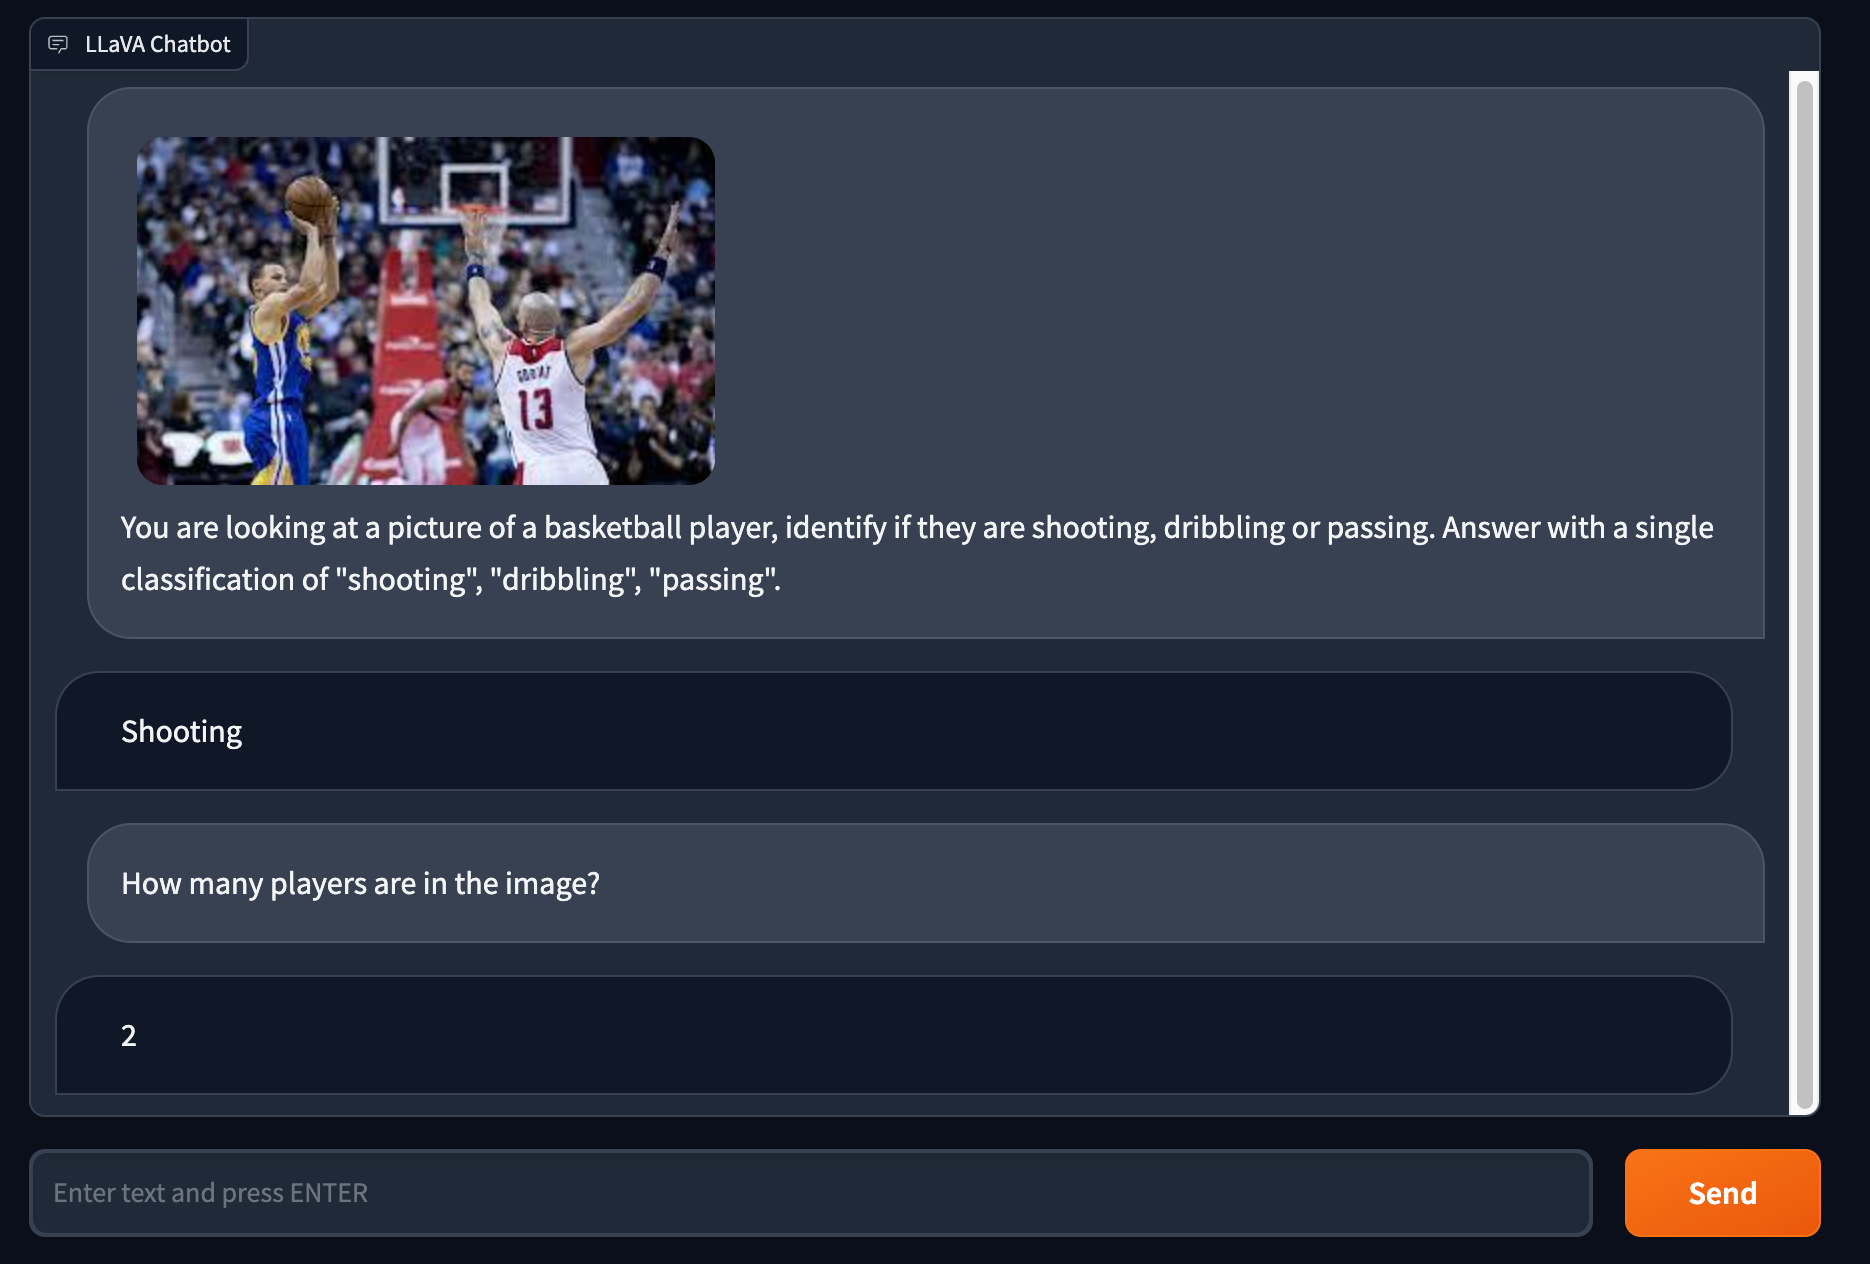This screenshot has height=1264, width=1870.
Task: Select the shooting, dribbling or passing prompt text
Action: 917,553
